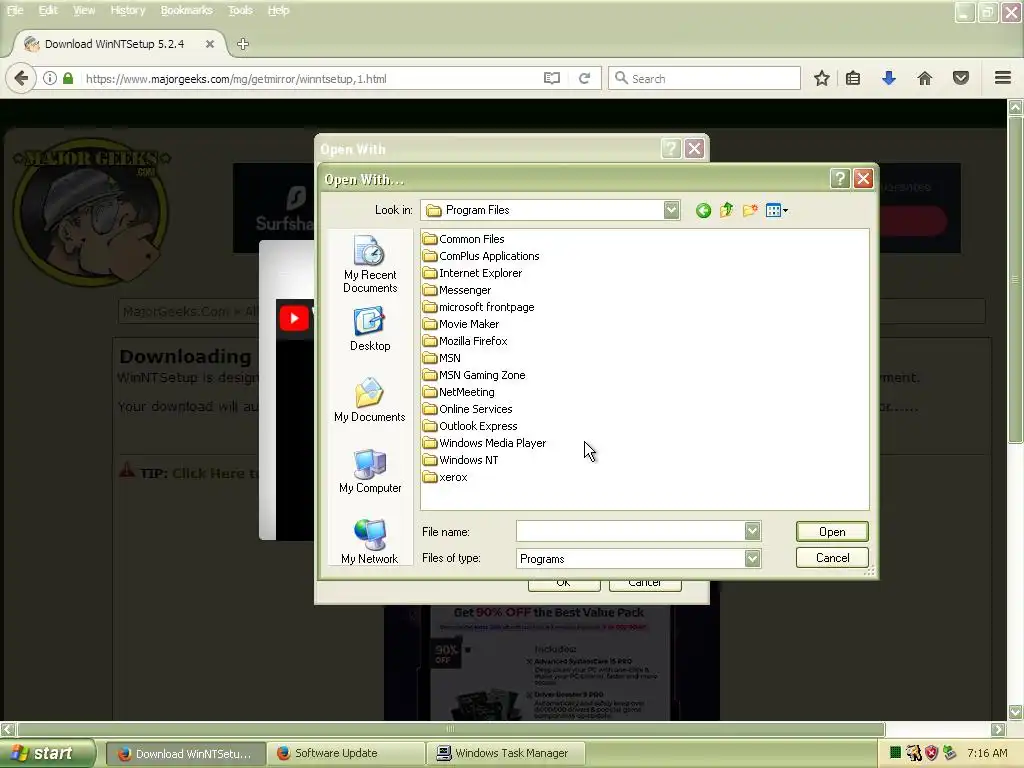Bookmark this page with star icon

(x=822, y=78)
